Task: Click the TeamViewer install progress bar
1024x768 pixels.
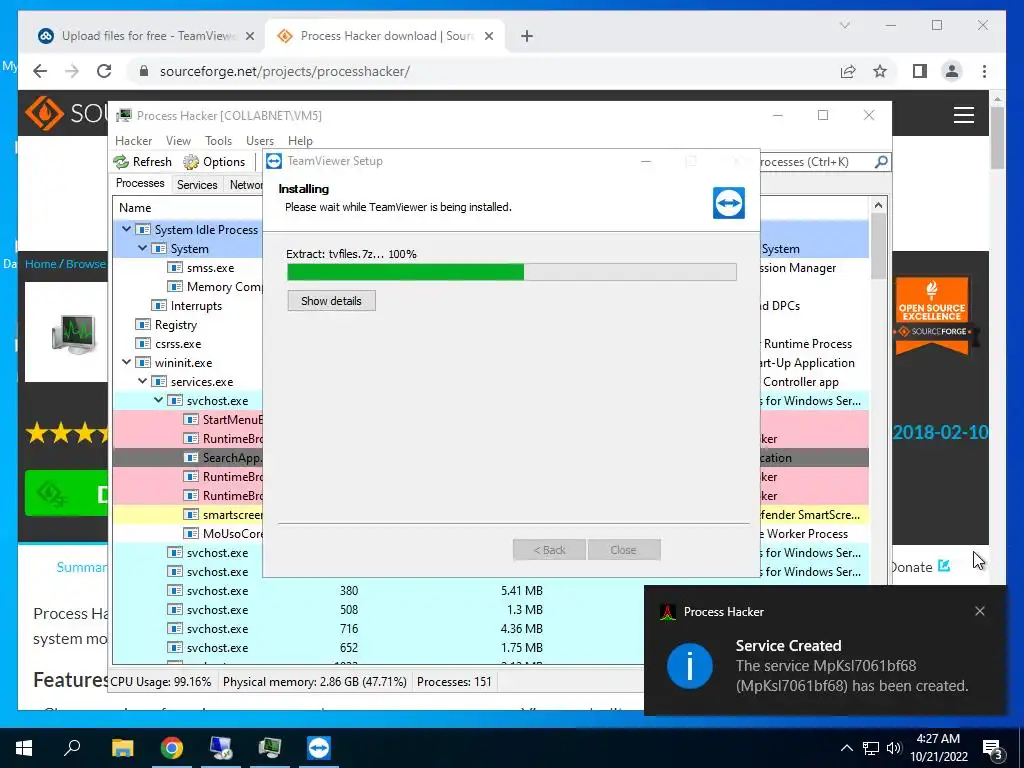Action: (x=511, y=272)
